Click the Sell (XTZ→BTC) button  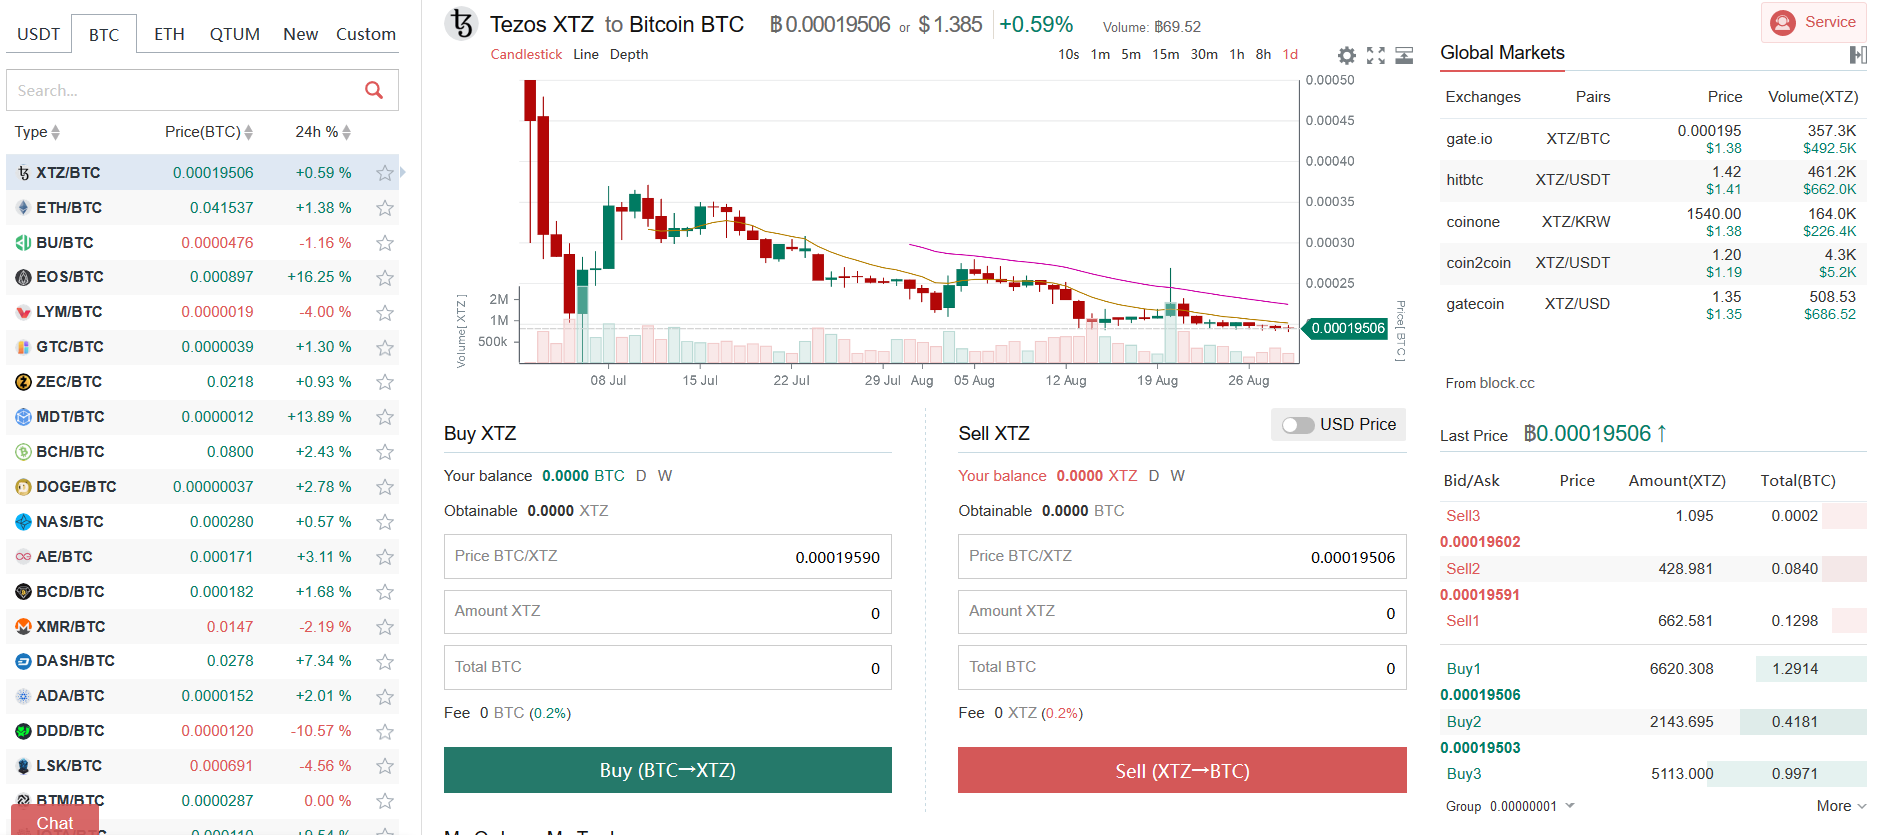tap(1182, 770)
